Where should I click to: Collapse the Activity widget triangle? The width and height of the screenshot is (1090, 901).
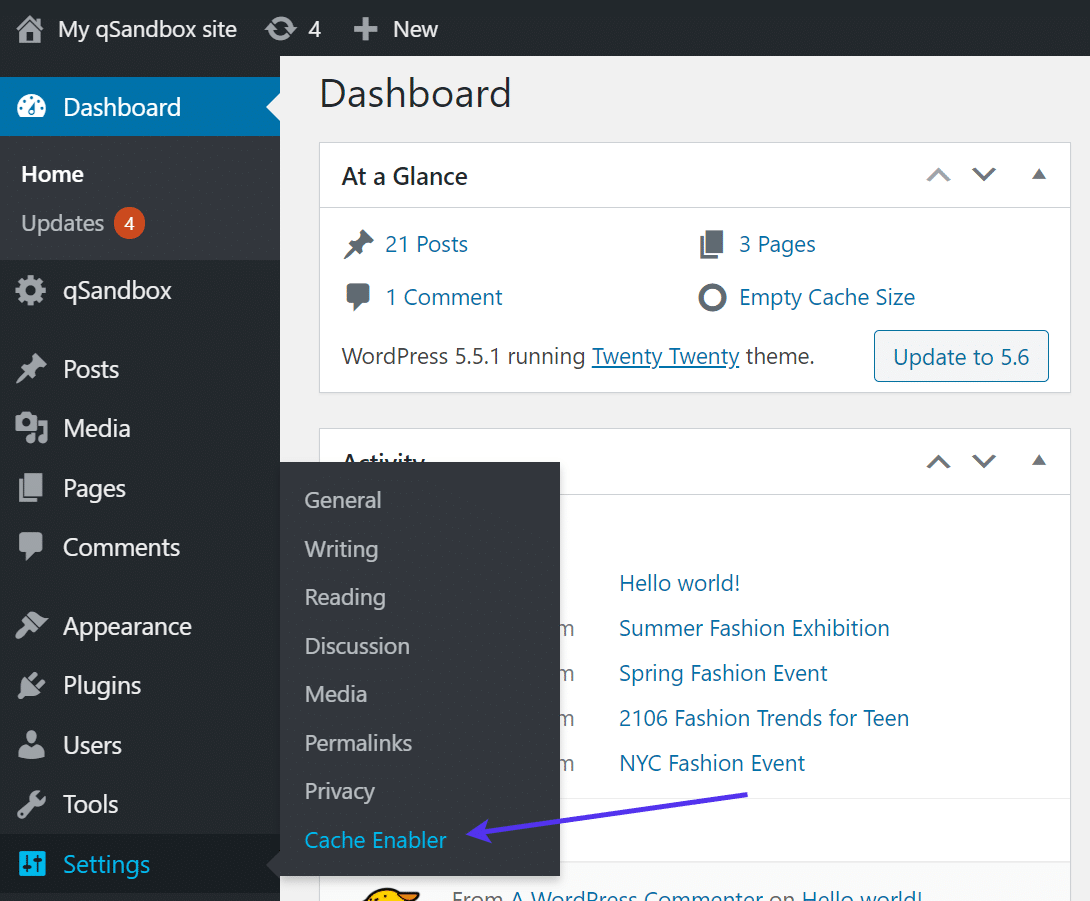(x=1038, y=461)
